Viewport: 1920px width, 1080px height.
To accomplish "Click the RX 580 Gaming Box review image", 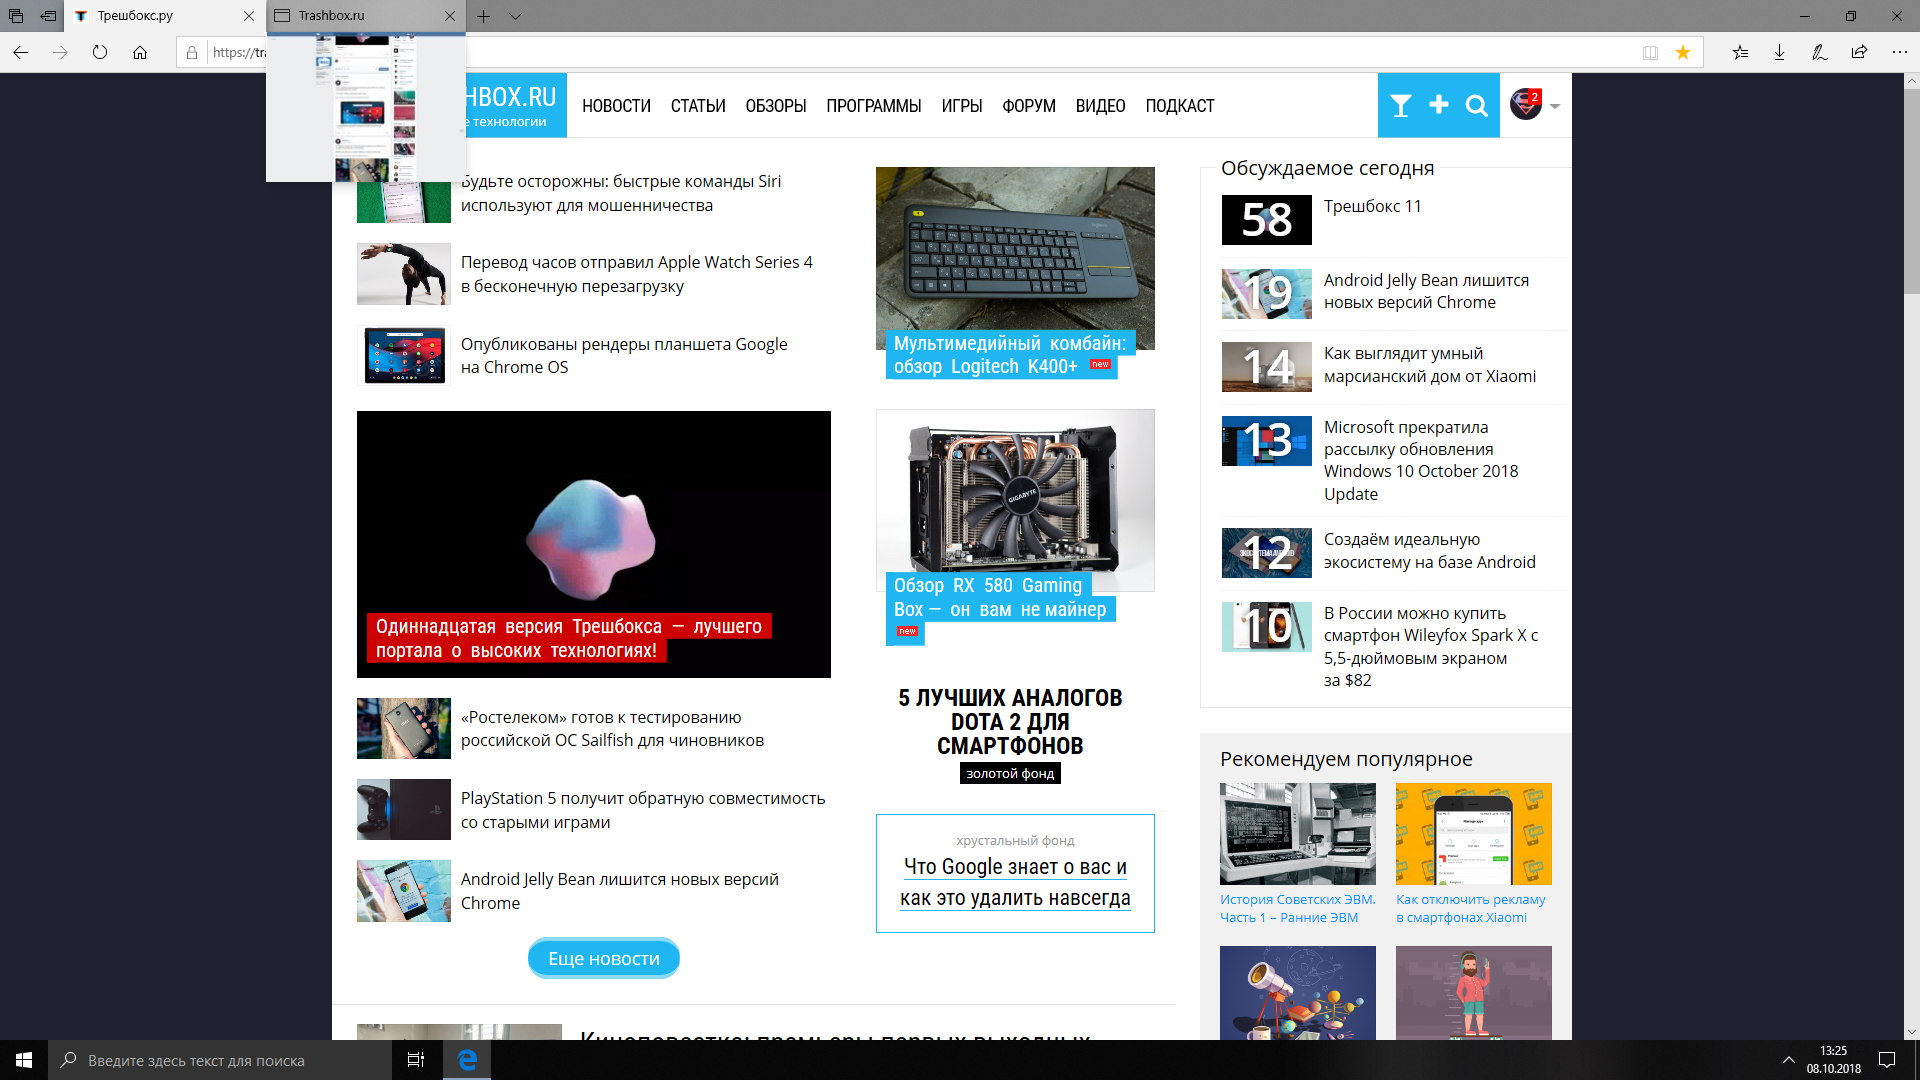I will pos(1015,500).
